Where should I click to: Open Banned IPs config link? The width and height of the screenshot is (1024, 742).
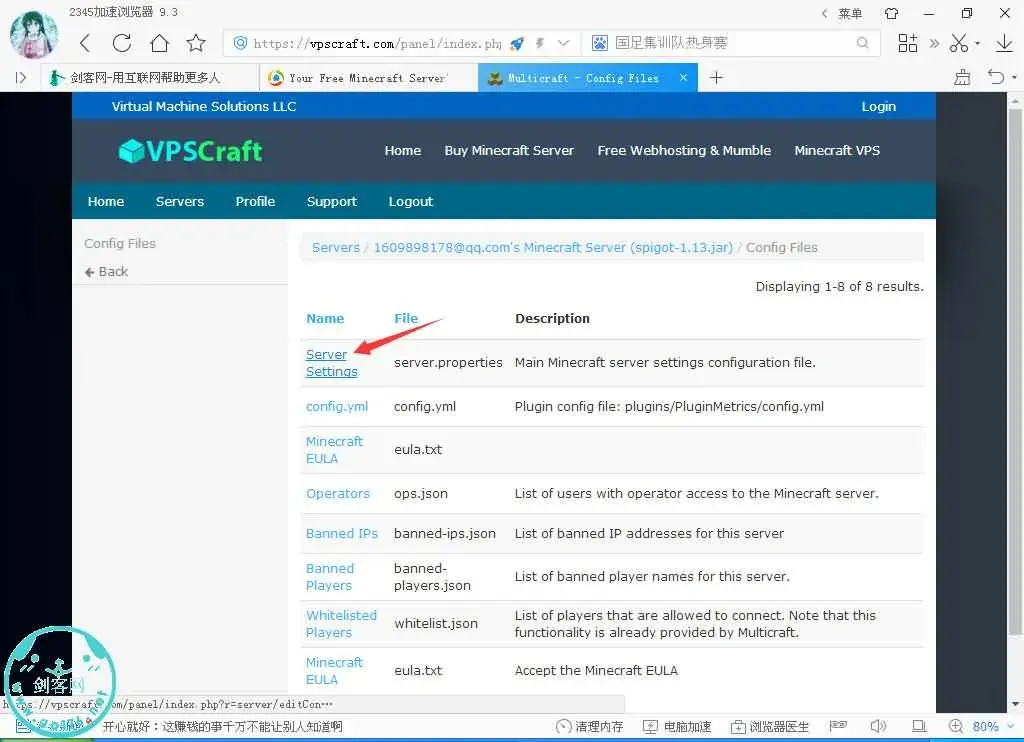click(x=342, y=534)
